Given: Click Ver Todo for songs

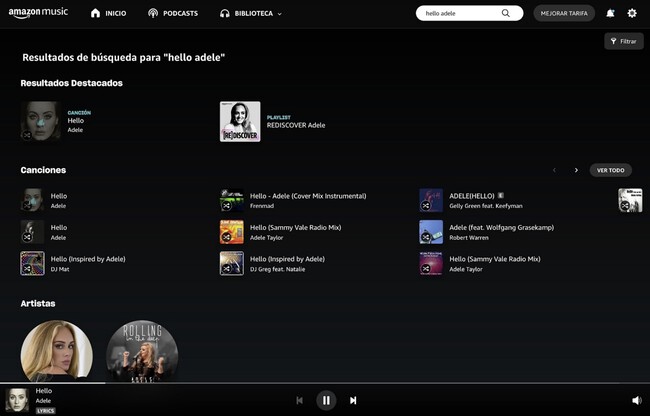Looking at the screenshot, I should [611, 170].
